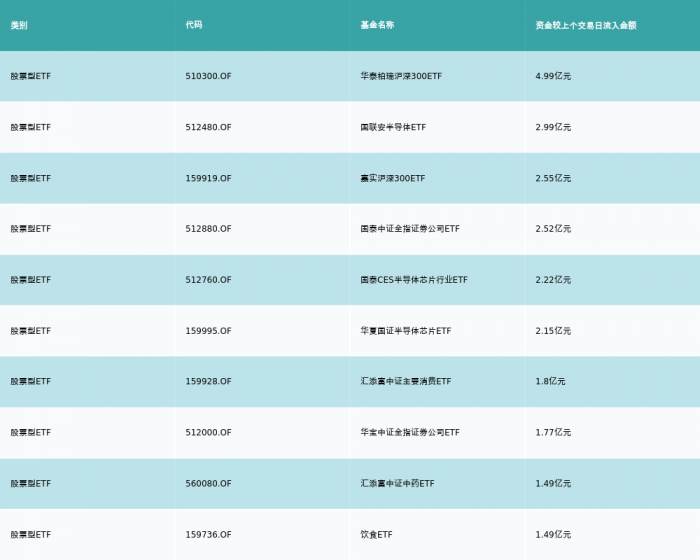
Task: Select the 国泰CES半导体芯片行业ETF fund name
Action: pyautogui.click(x=414, y=280)
